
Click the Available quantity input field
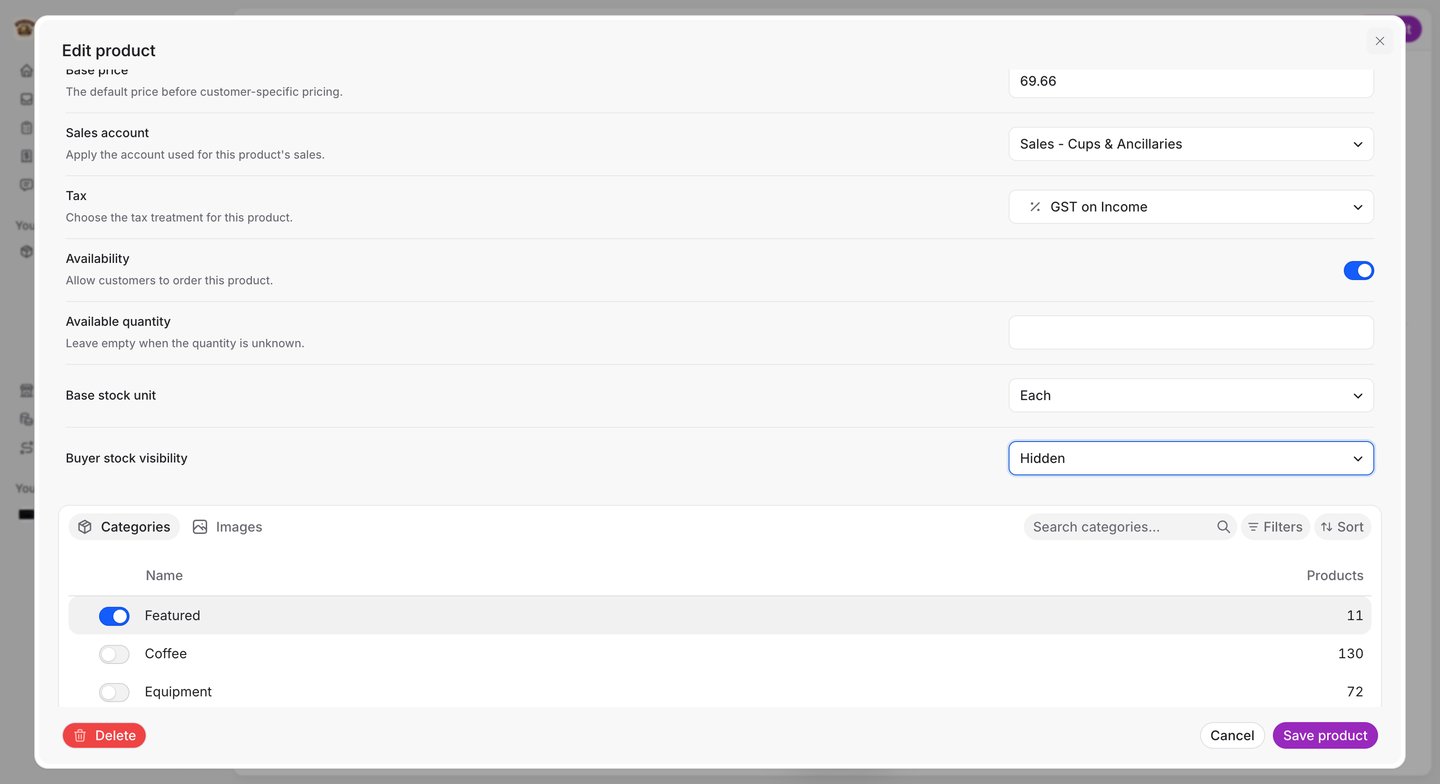(1191, 332)
